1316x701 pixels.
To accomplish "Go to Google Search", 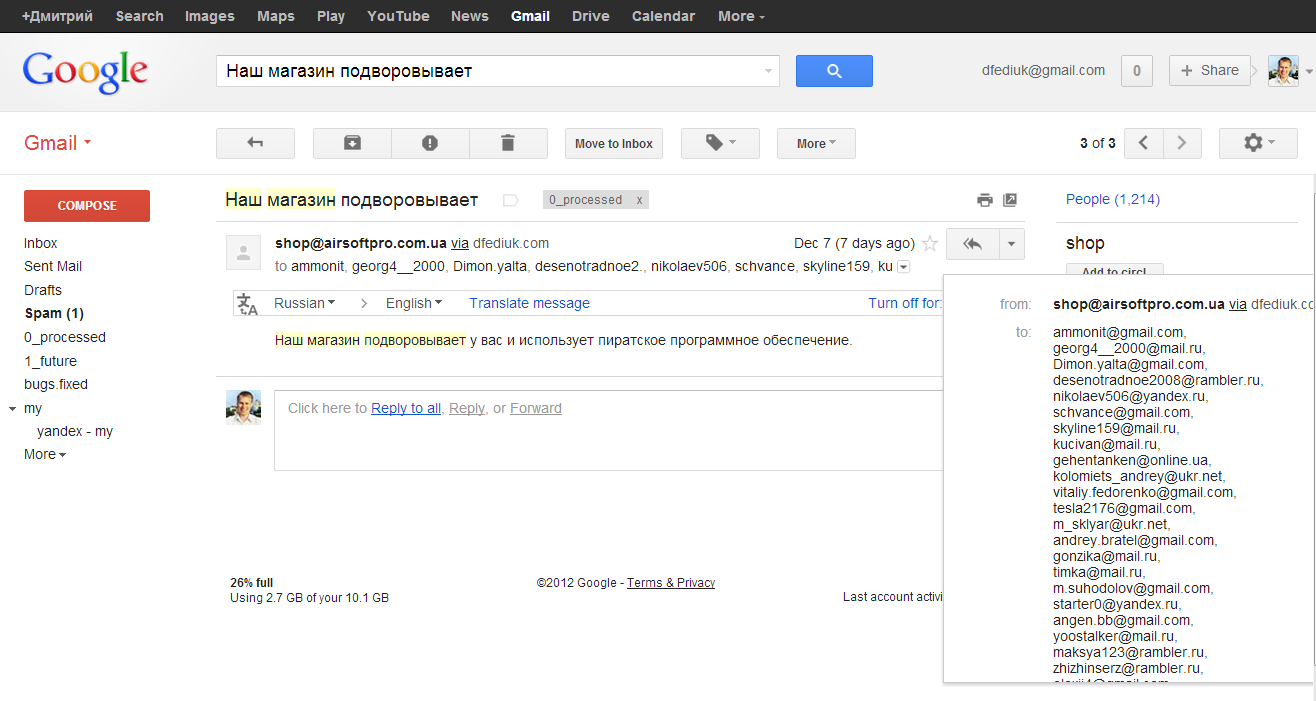I will click(139, 16).
